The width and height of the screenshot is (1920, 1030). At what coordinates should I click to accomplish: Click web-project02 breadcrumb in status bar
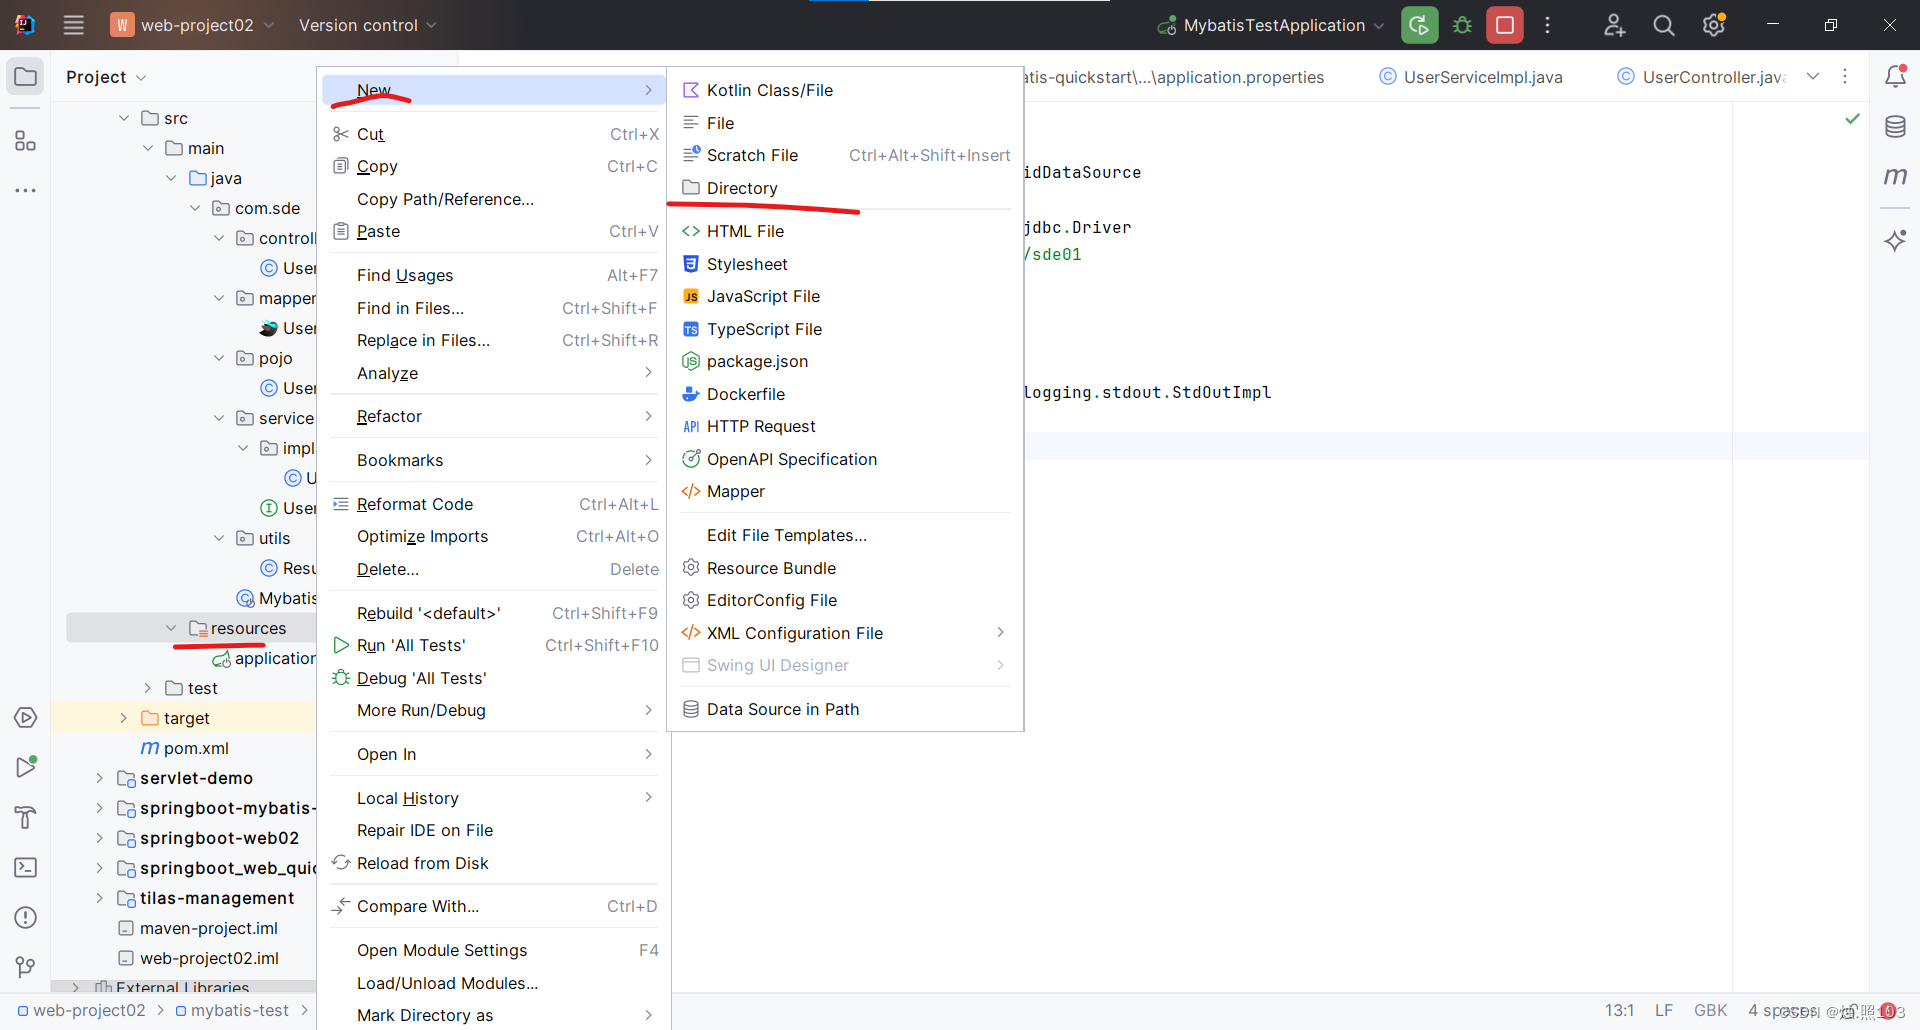click(x=81, y=1010)
